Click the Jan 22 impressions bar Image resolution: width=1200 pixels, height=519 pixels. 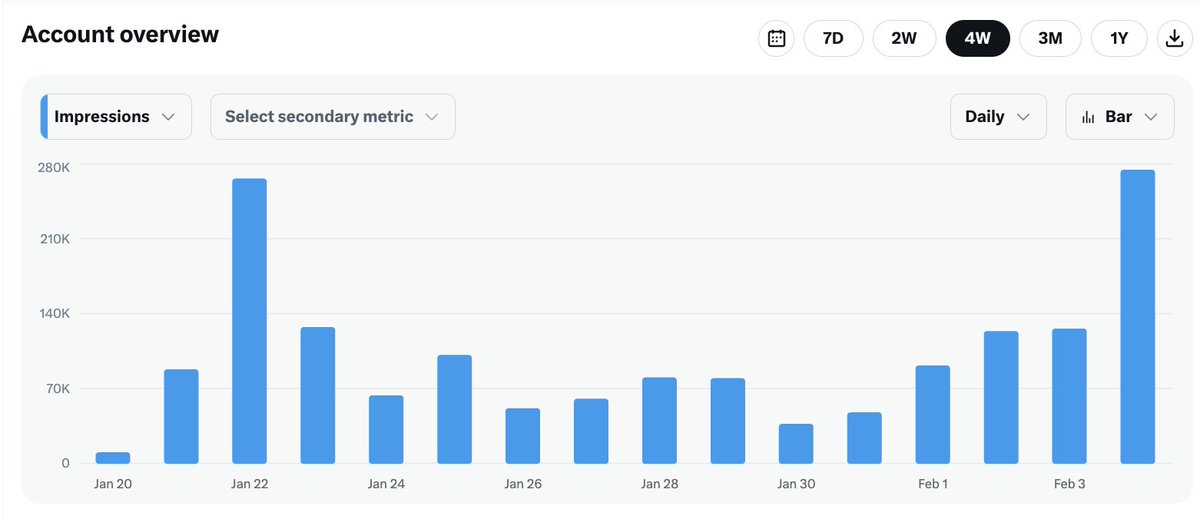click(249, 321)
